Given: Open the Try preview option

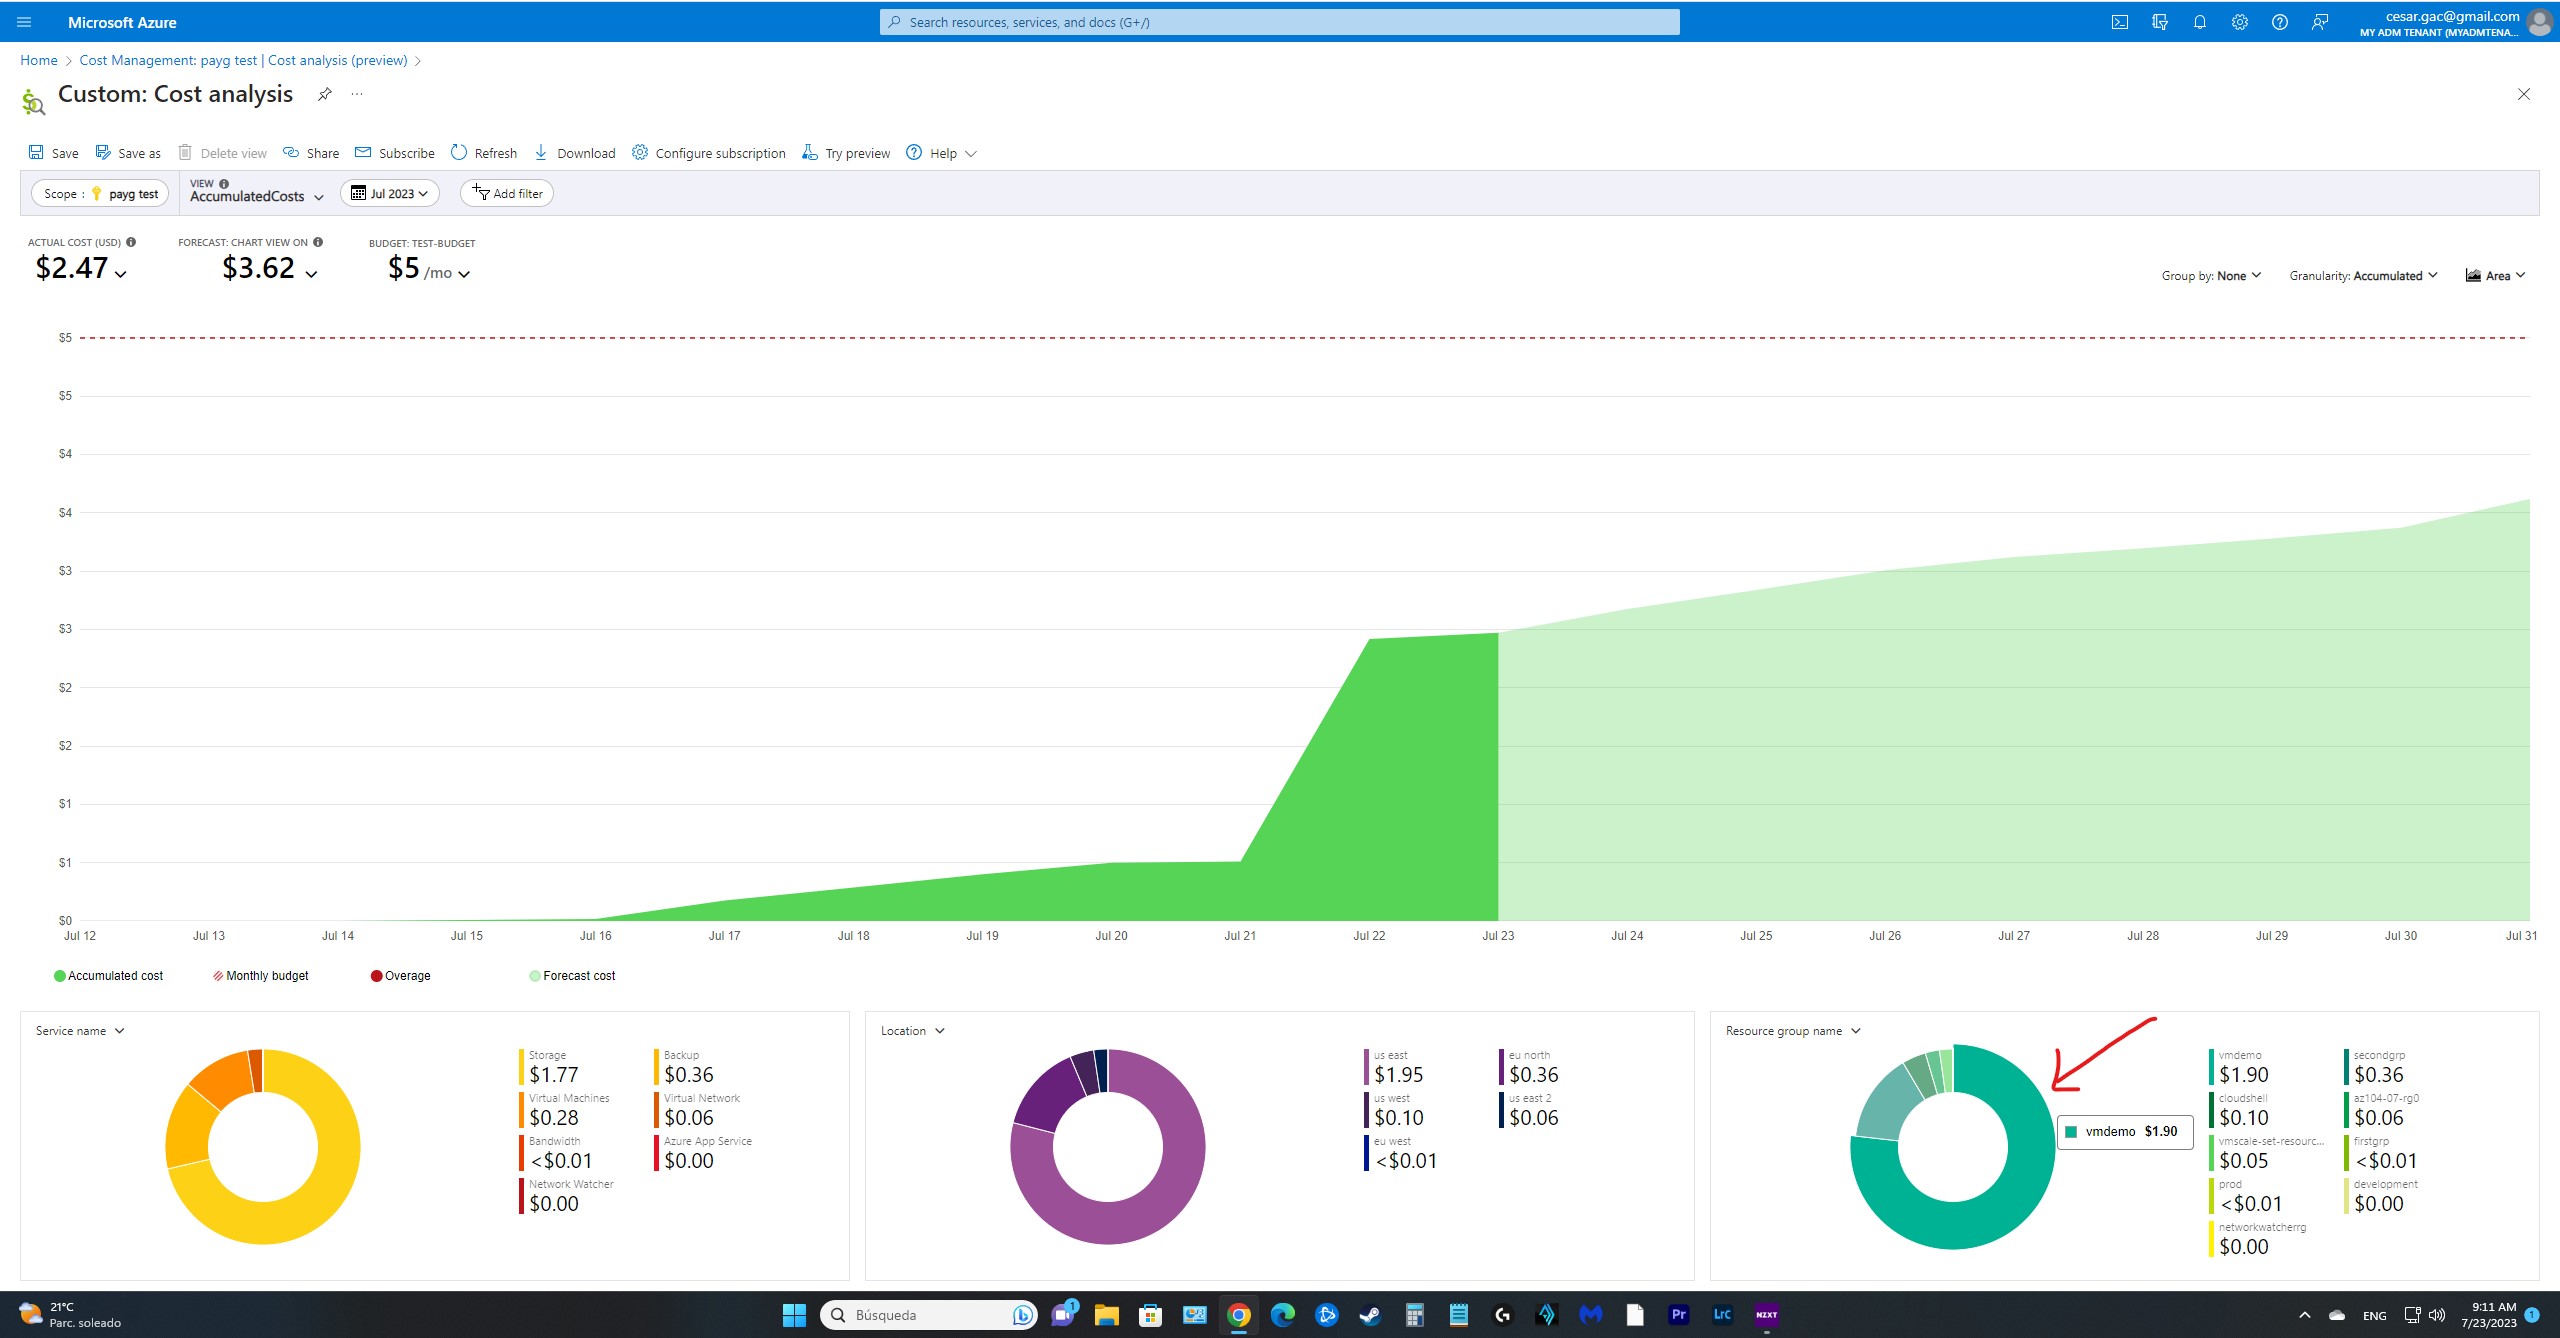Looking at the screenshot, I should click(846, 153).
